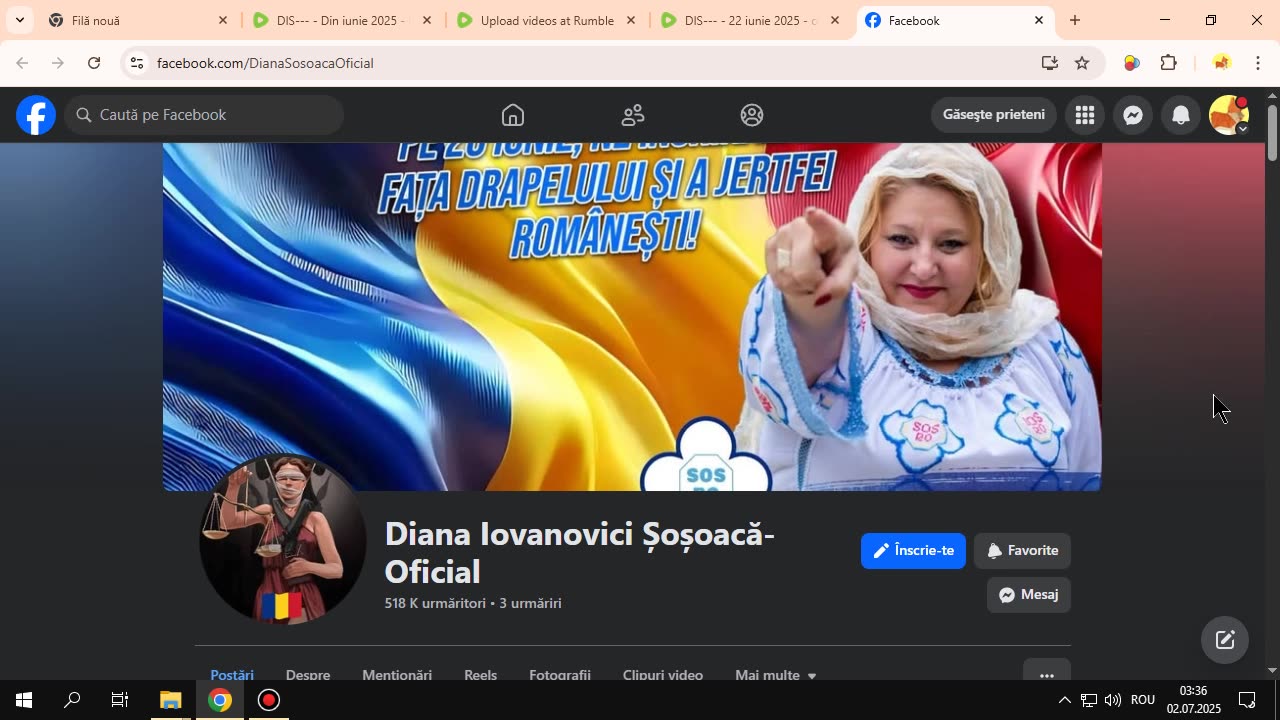Focus the Caută pe Facebook search field
The width and height of the screenshot is (1280, 720).
(x=204, y=115)
